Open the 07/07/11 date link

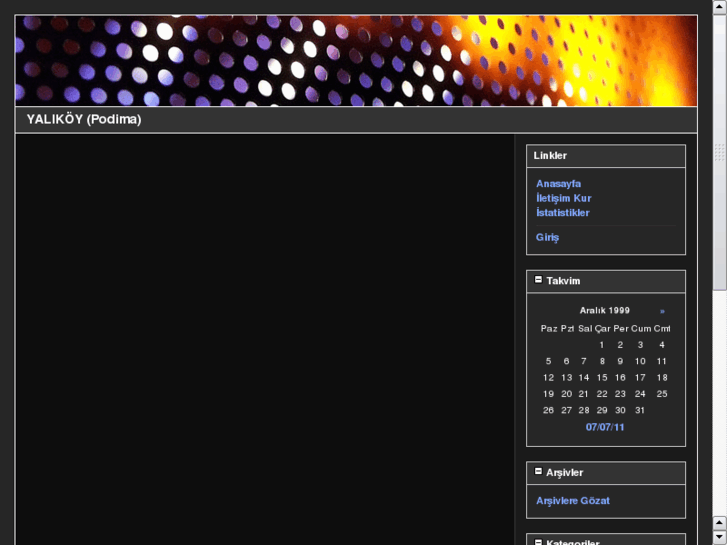point(605,427)
